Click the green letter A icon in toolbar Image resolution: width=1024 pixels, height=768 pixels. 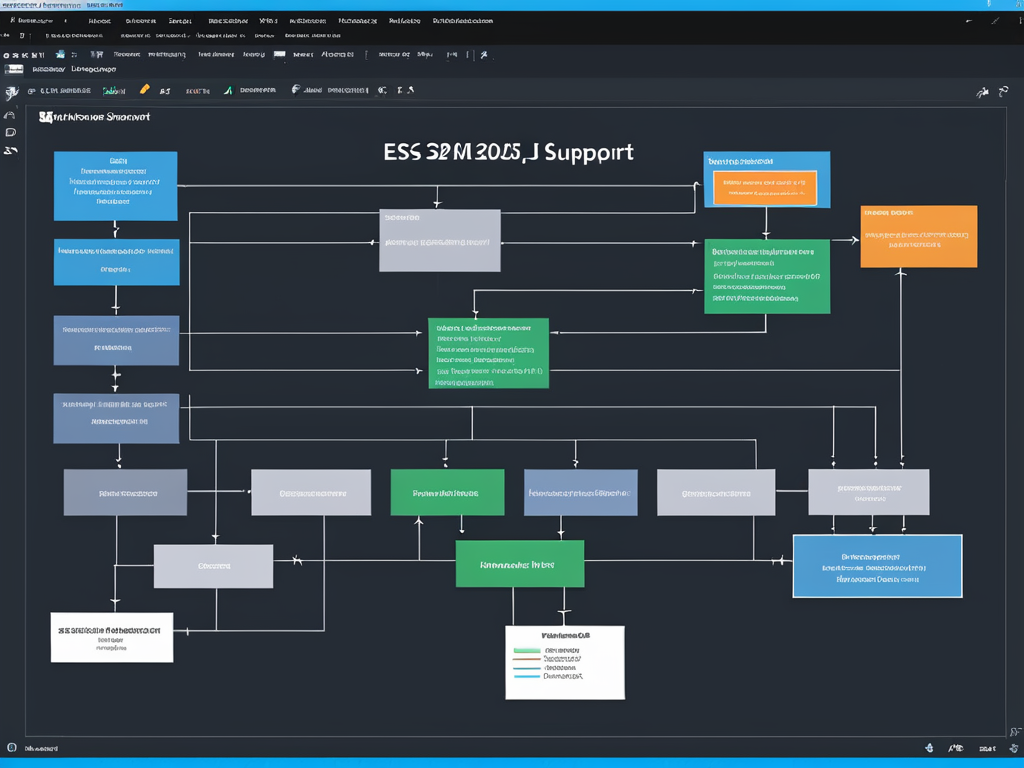coord(228,90)
